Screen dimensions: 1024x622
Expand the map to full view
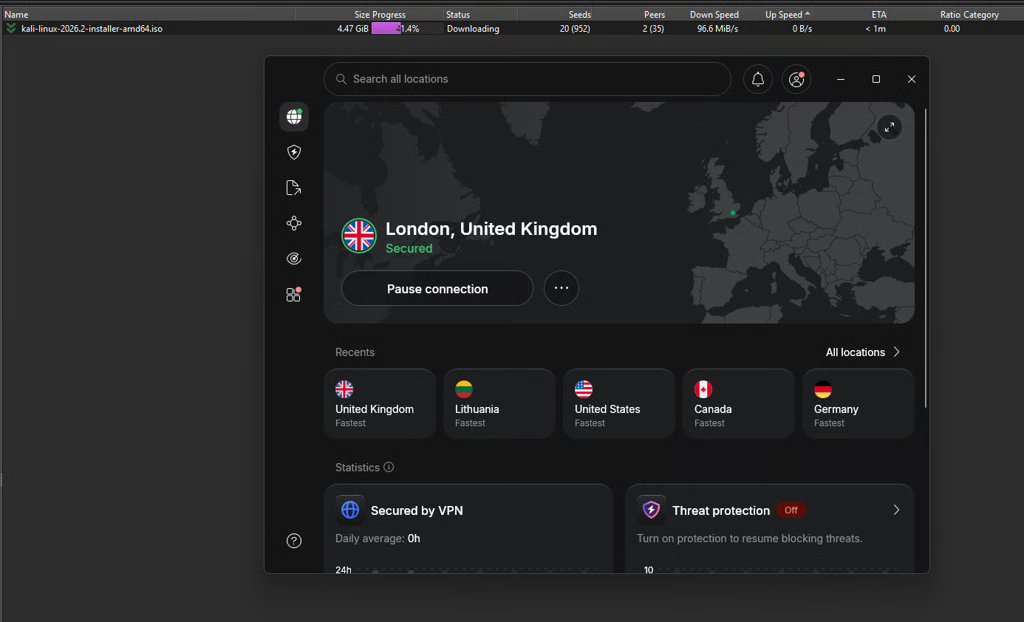[x=889, y=127]
